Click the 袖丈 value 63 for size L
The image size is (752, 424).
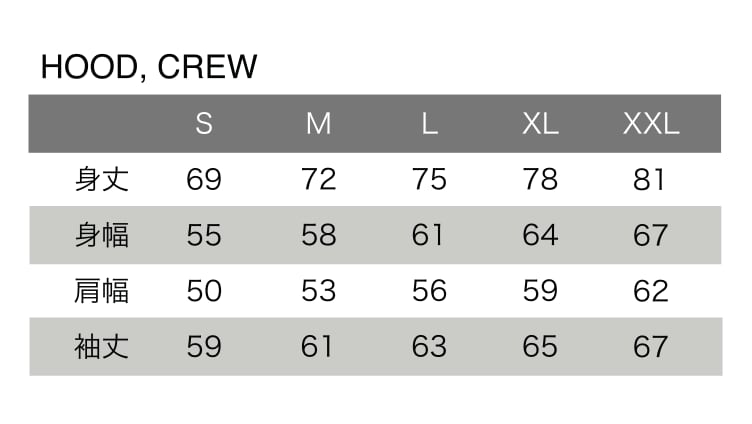pos(429,347)
